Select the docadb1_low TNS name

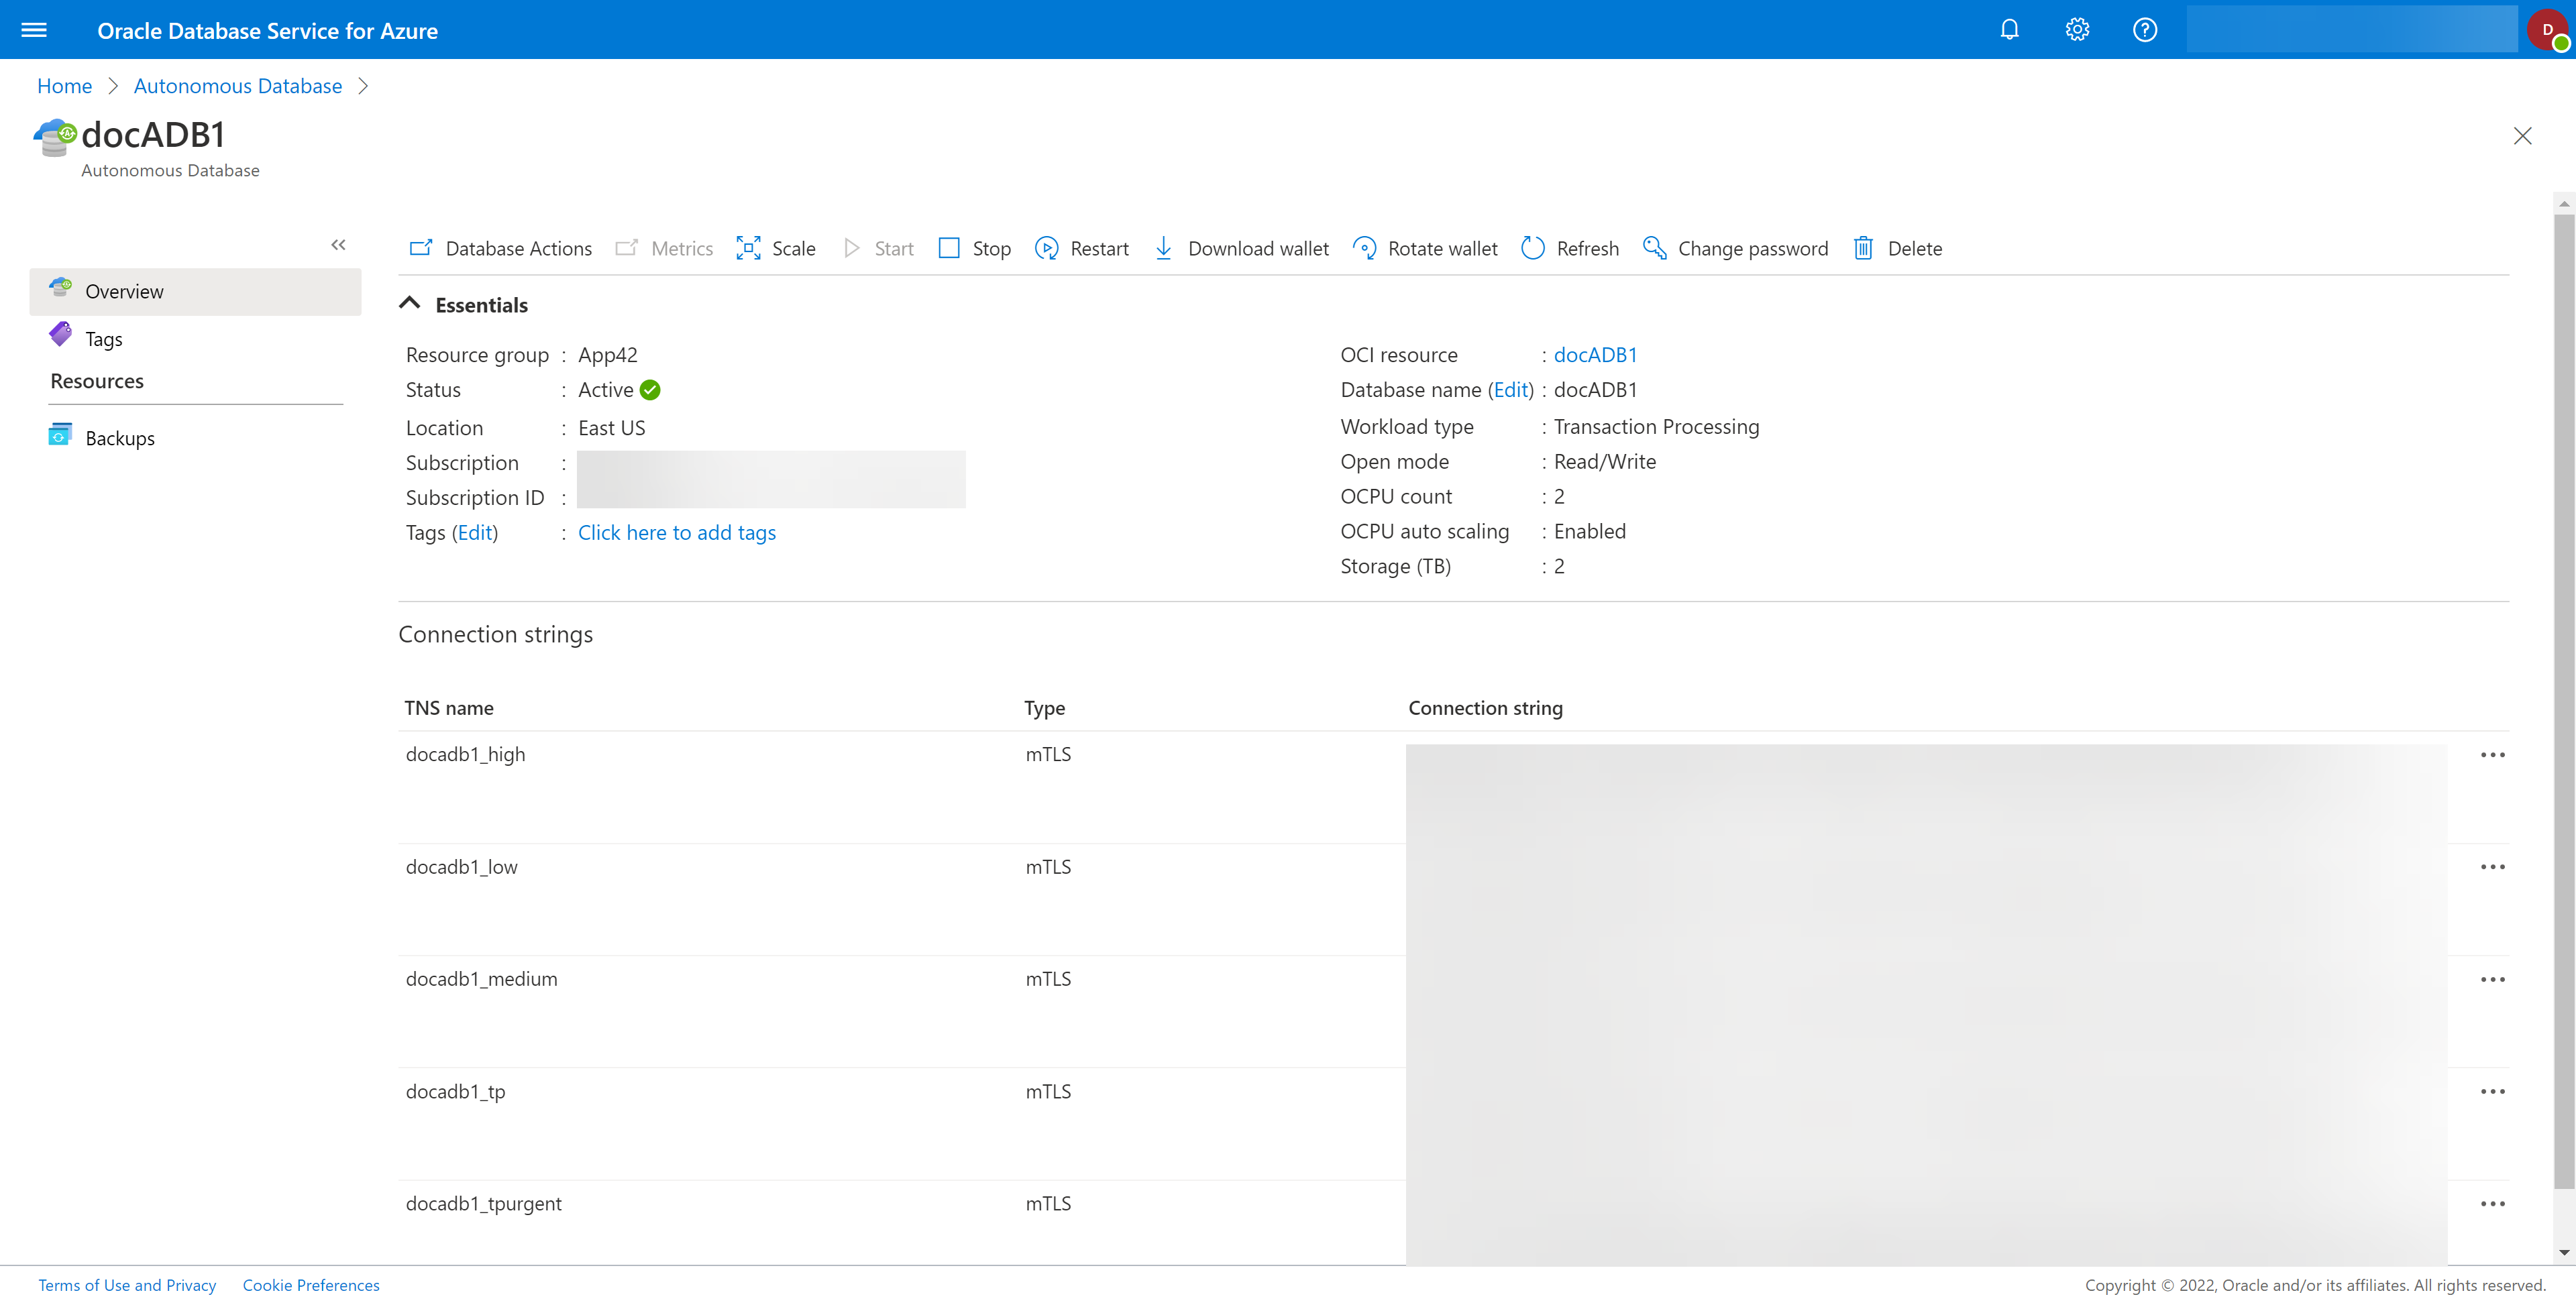click(461, 866)
